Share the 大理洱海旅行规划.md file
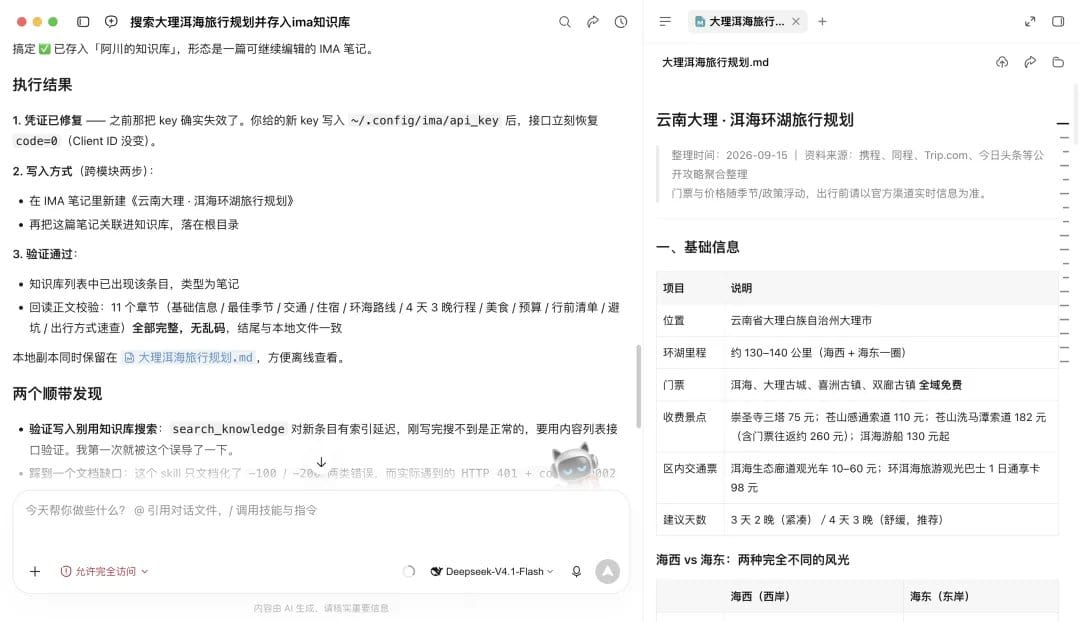The width and height of the screenshot is (1080, 622). tap(1030, 62)
